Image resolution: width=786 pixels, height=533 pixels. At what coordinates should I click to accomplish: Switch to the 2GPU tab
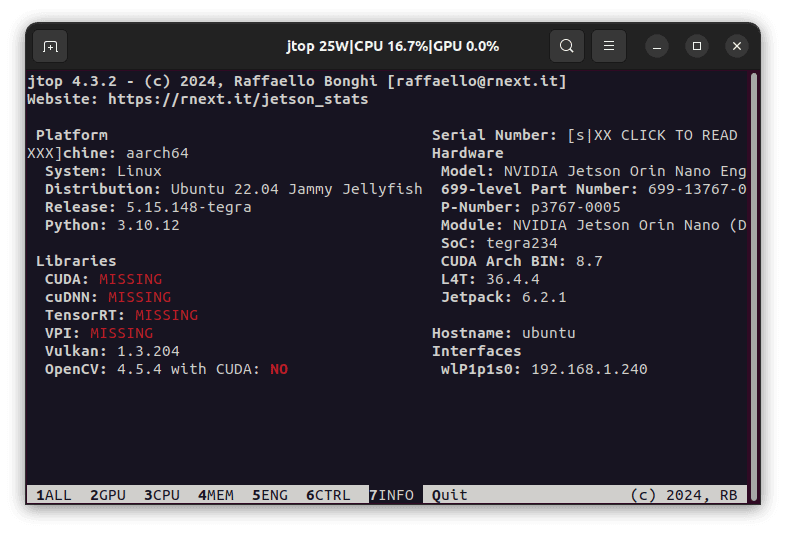108,495
